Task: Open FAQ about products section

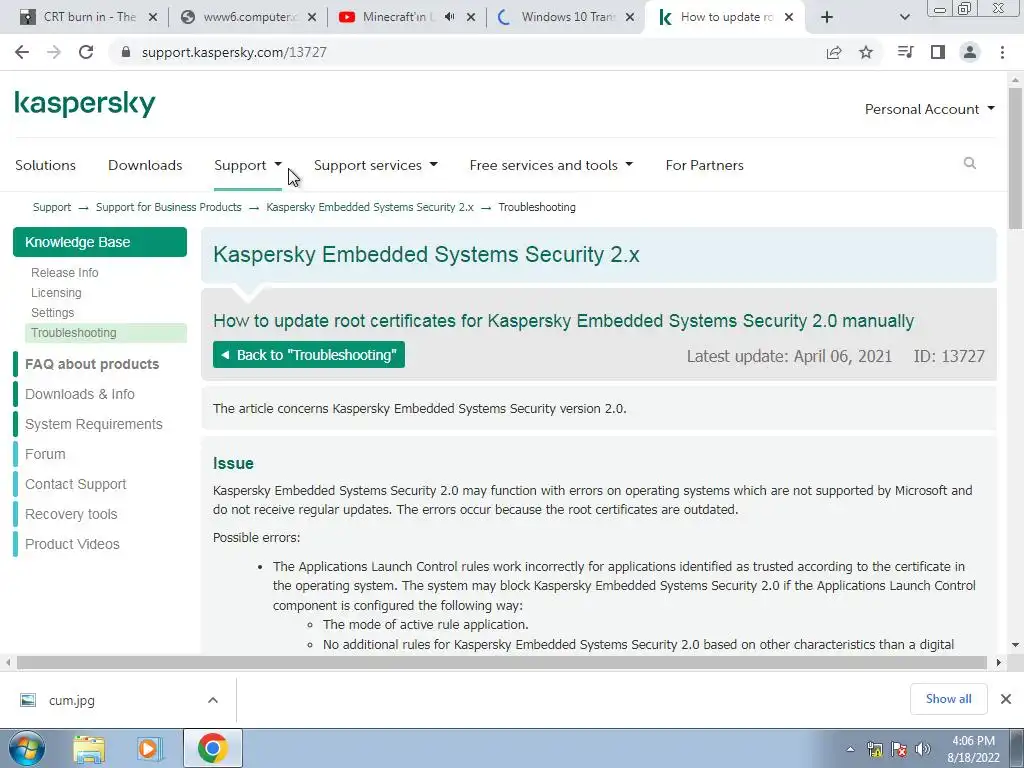Action: pyautogui.click(x=92, y=364)
